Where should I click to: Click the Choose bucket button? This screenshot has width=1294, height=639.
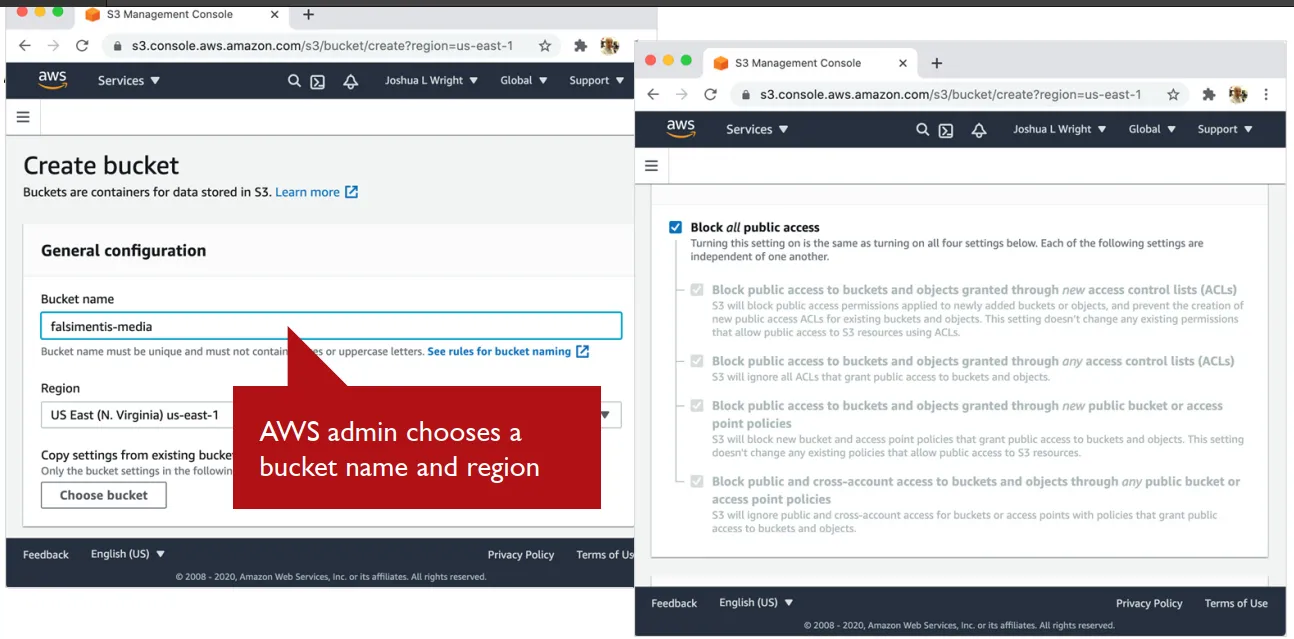(x=104, y=495)
